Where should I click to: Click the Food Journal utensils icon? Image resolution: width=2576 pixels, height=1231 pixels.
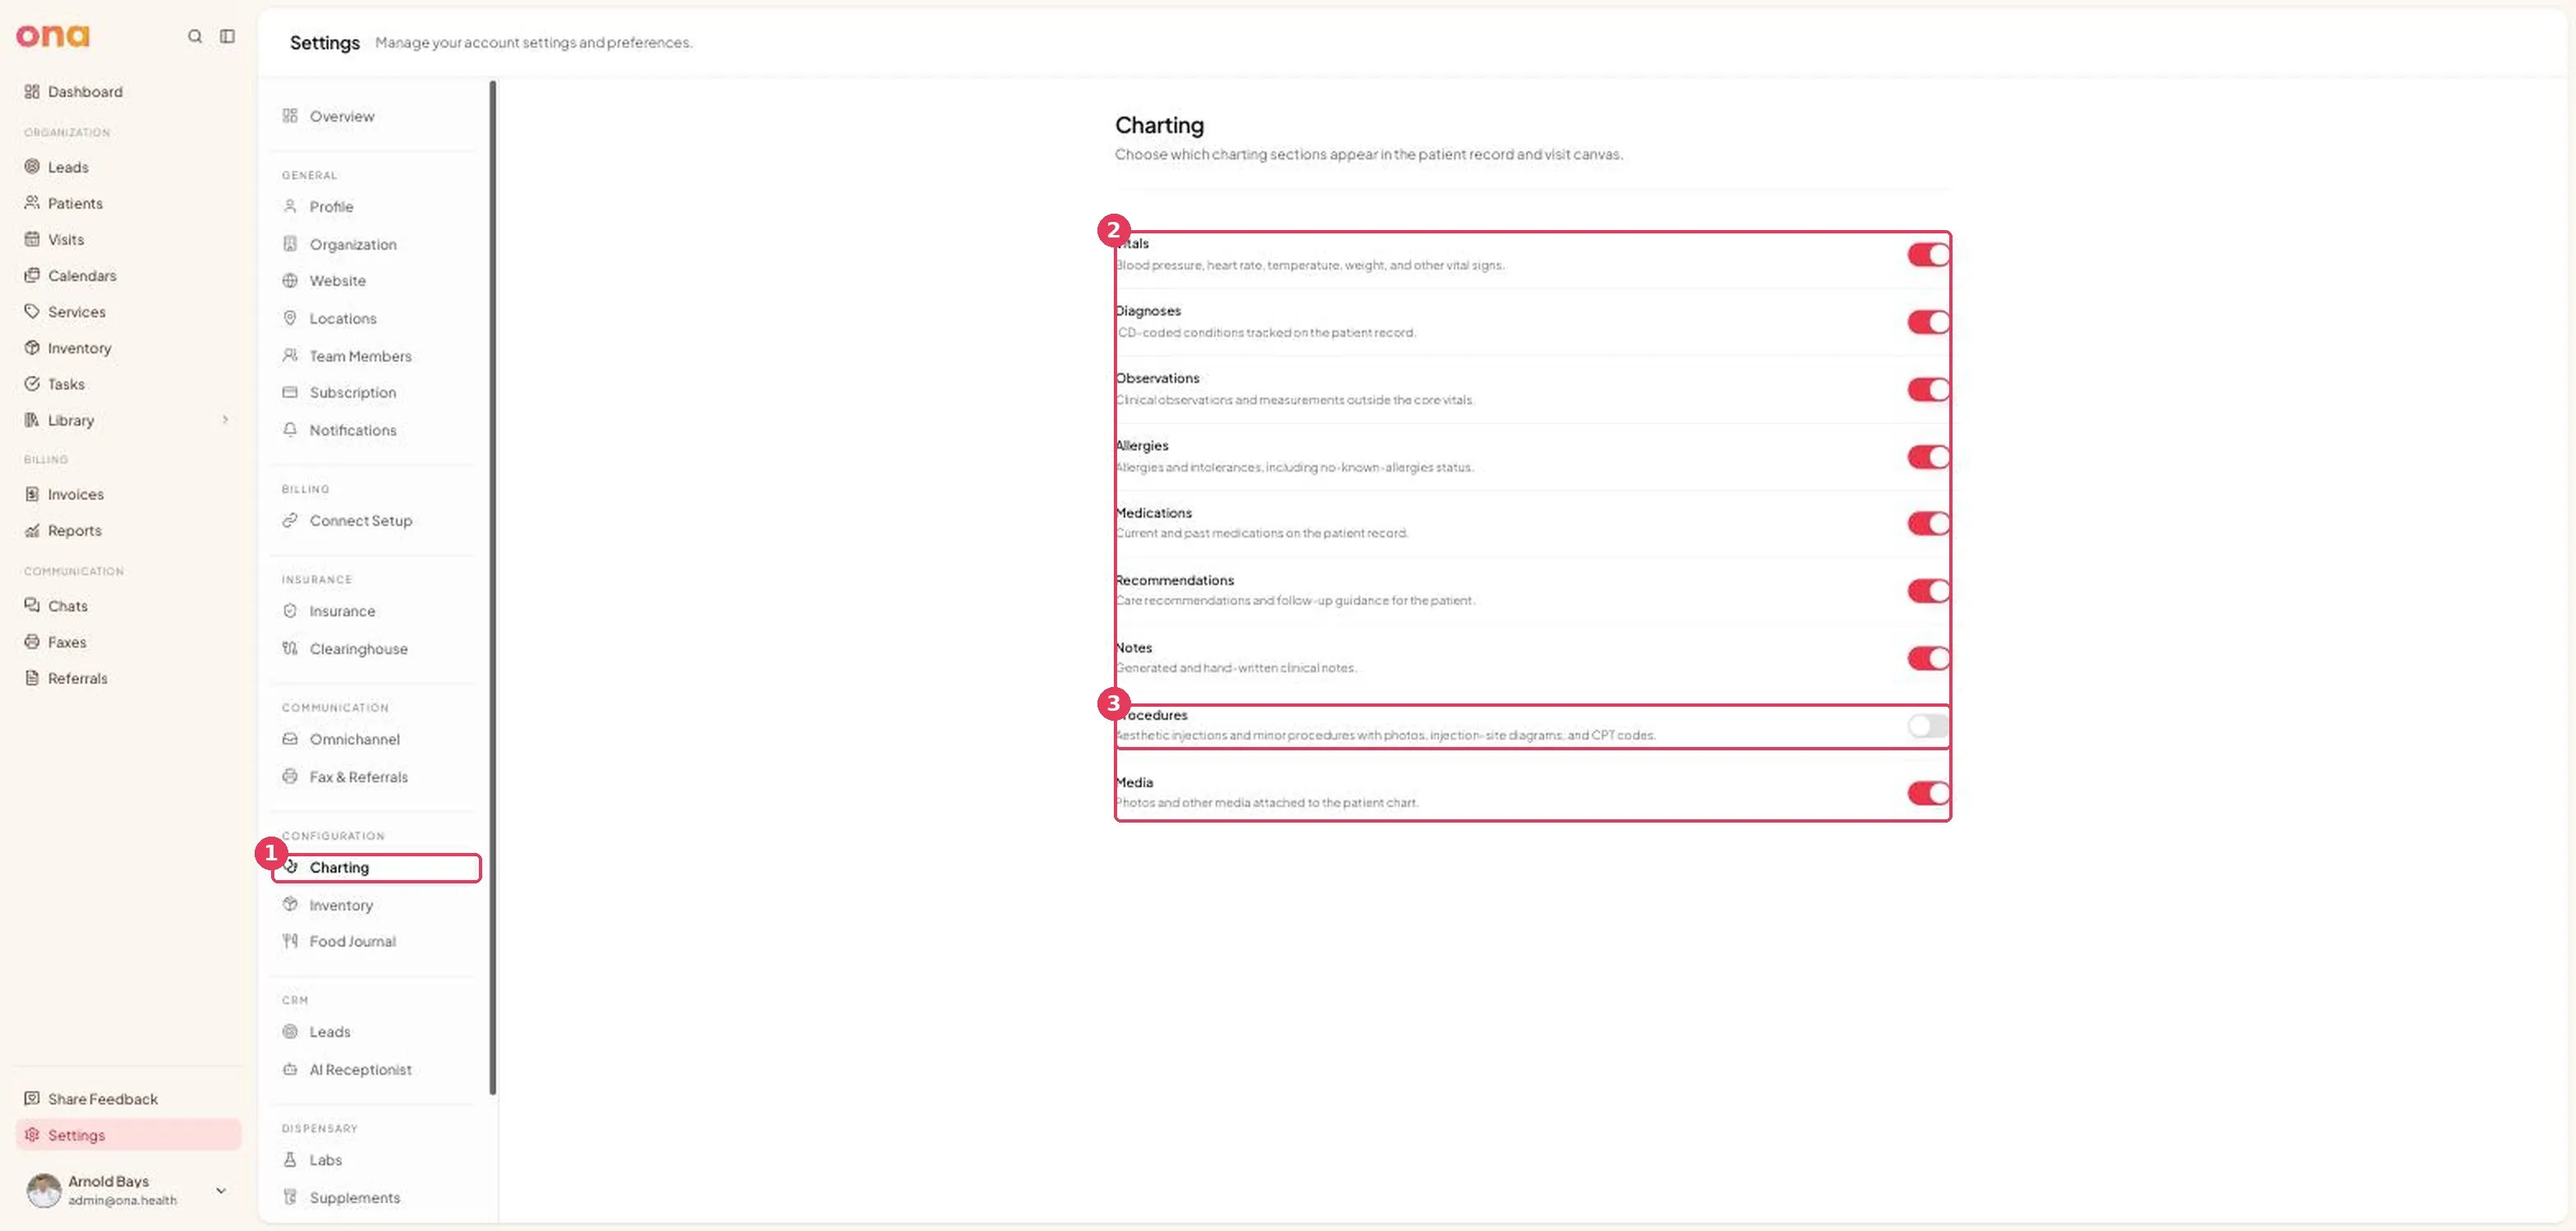tap(290, 940)
